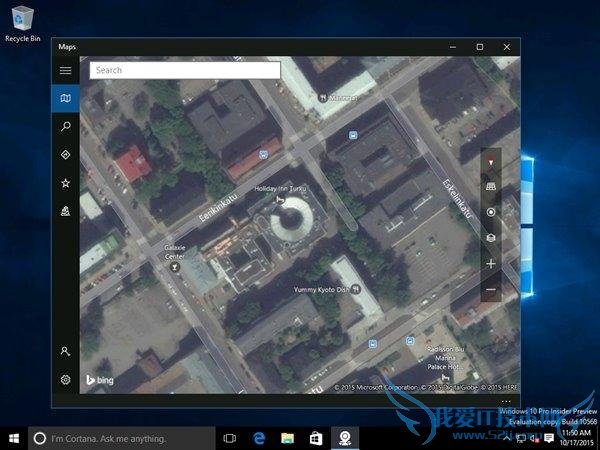Viewport: 600px width, 450px height.
Task: Minimize the Maps window
Action: pos(453,47)
